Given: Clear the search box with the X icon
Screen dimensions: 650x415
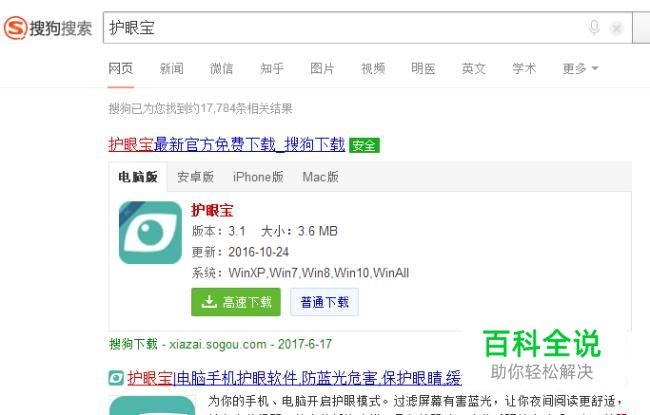Looking at the screenshot, I should click(616, 28).
